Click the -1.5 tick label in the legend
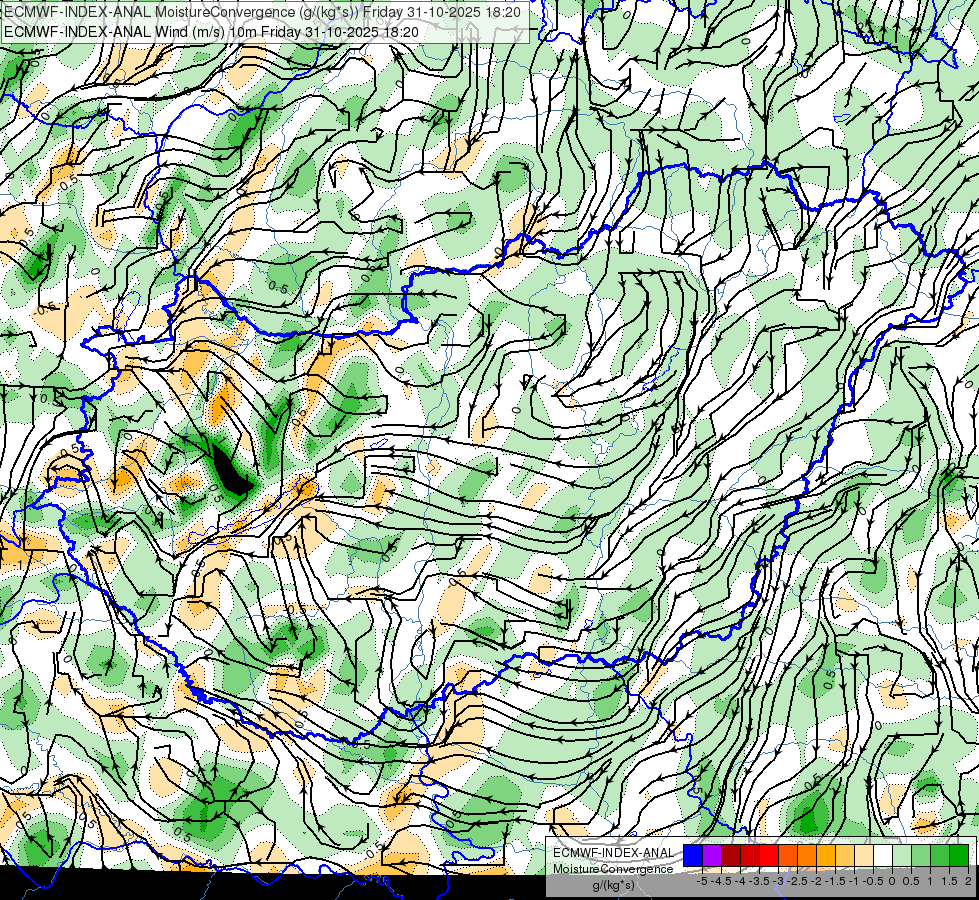The height and width of the screenshot is (900, 979). point(835,881)
